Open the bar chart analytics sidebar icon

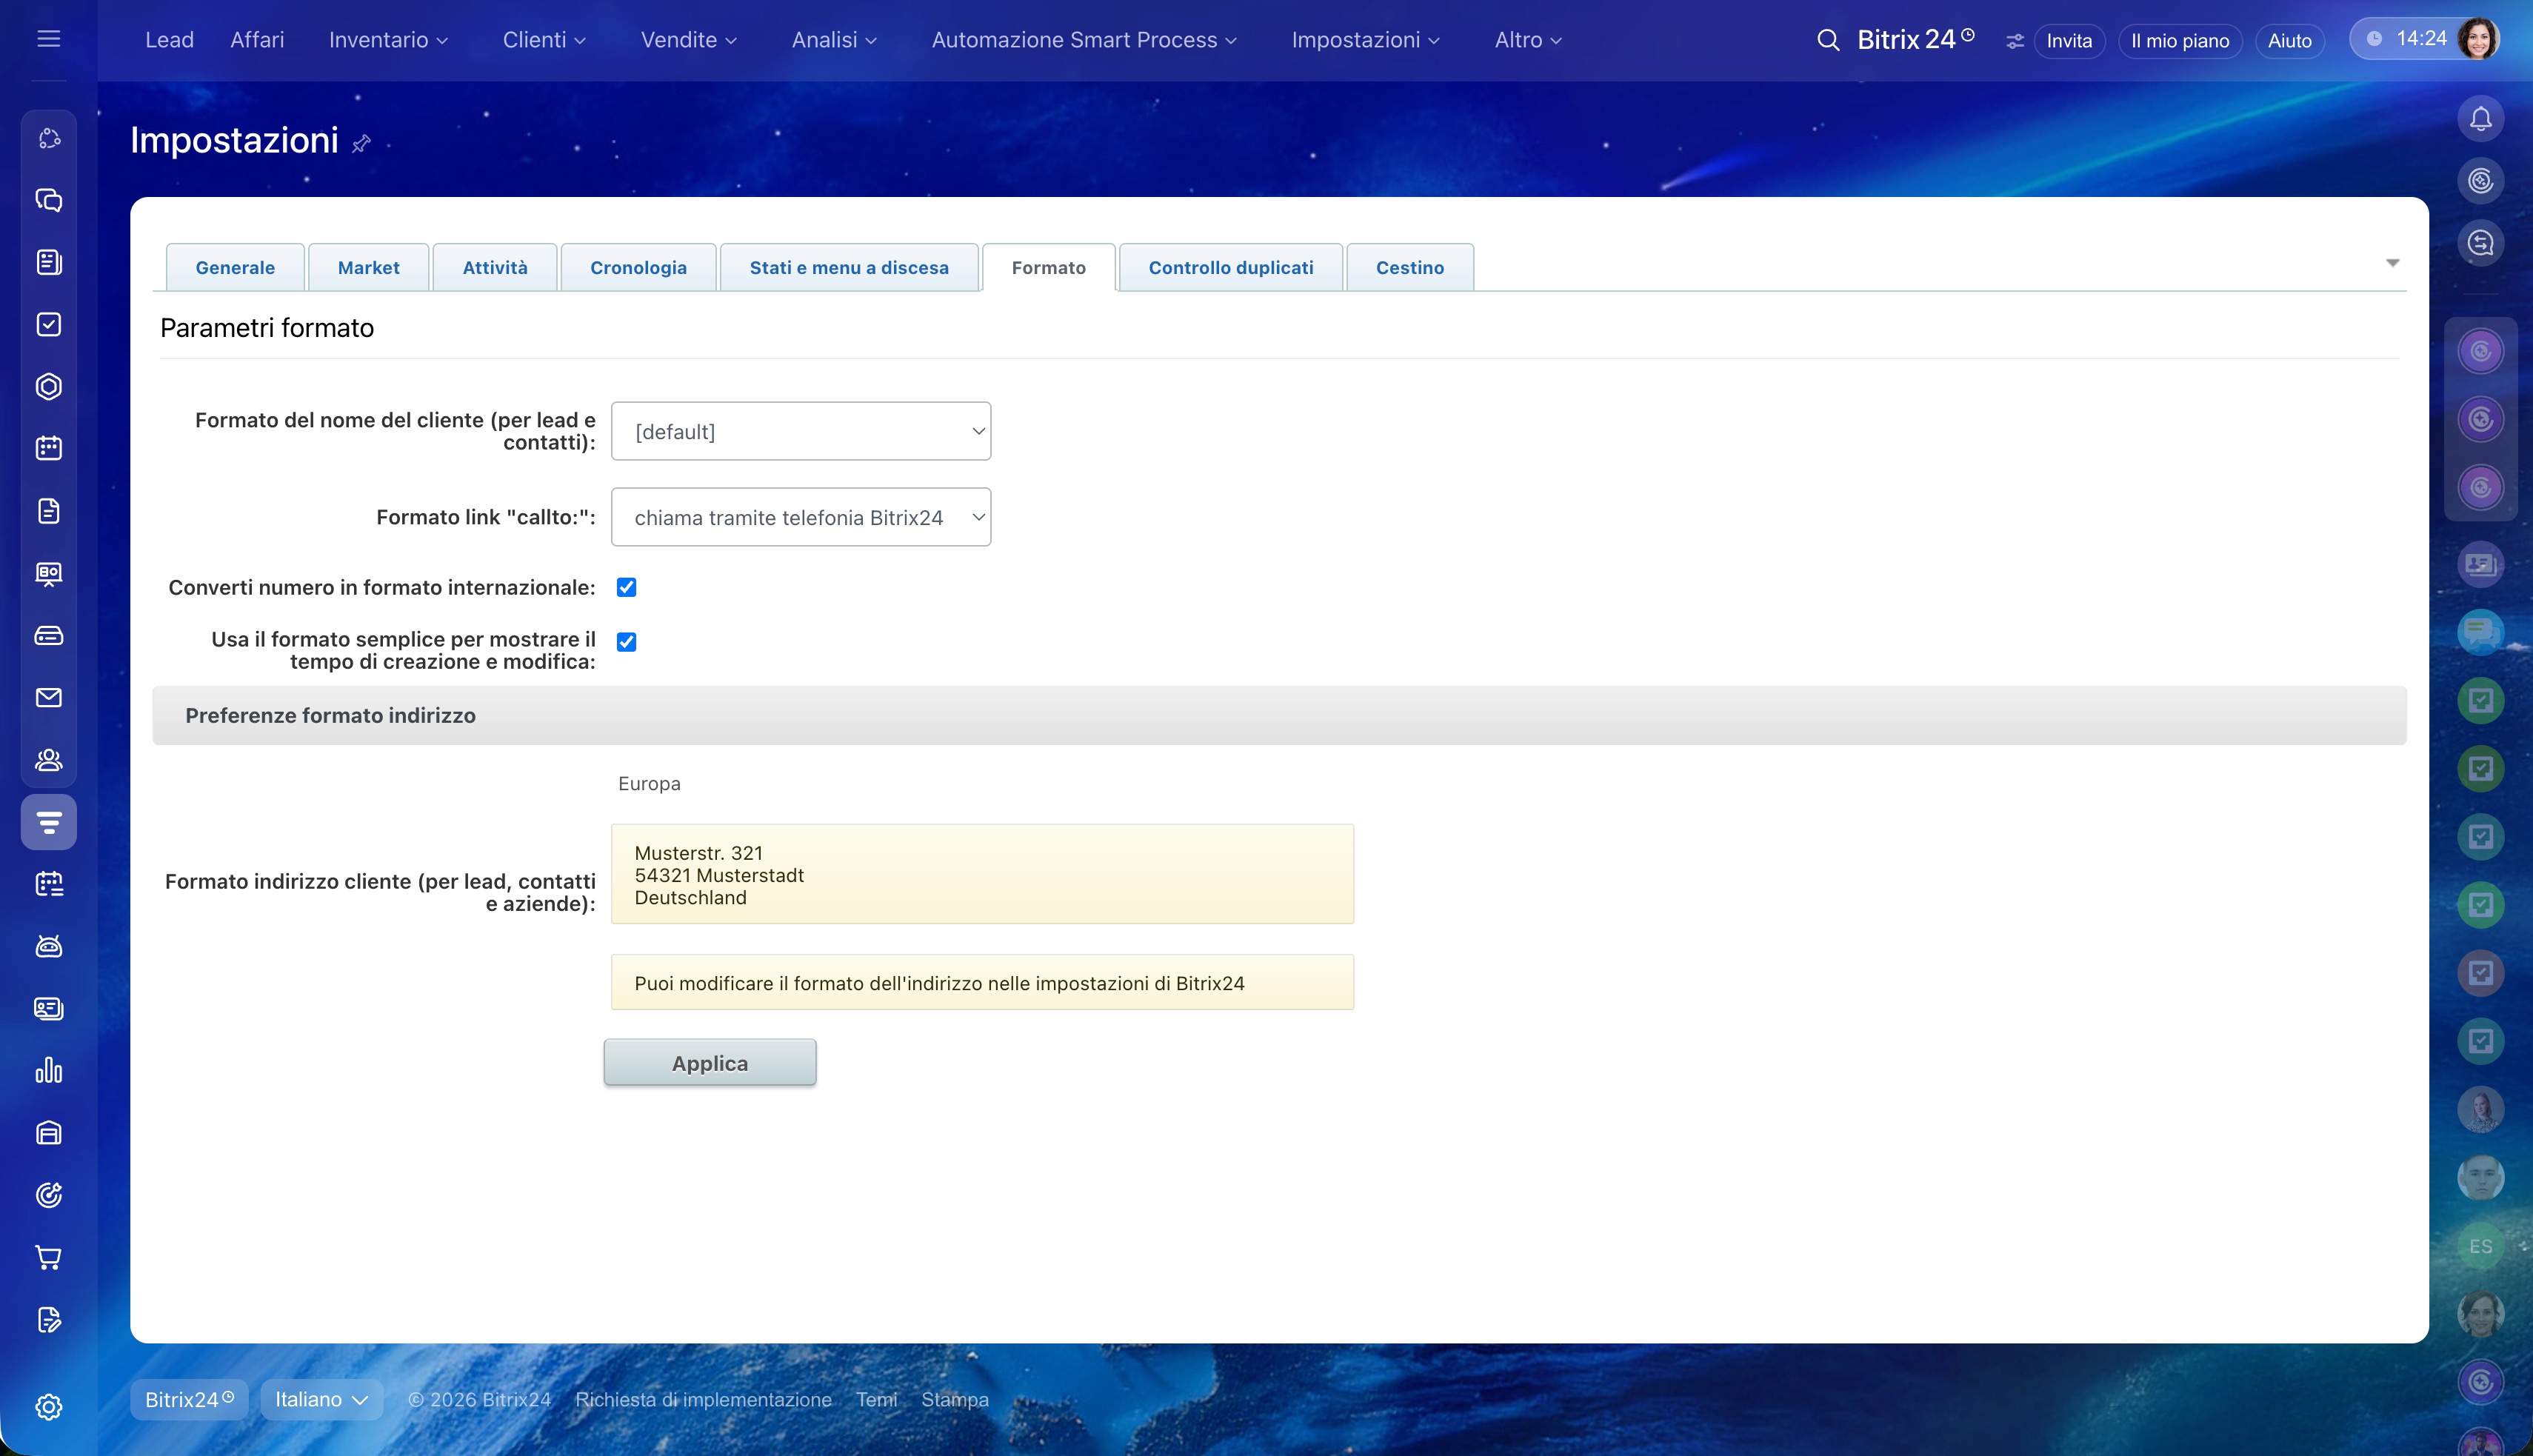coord(48,1071)
